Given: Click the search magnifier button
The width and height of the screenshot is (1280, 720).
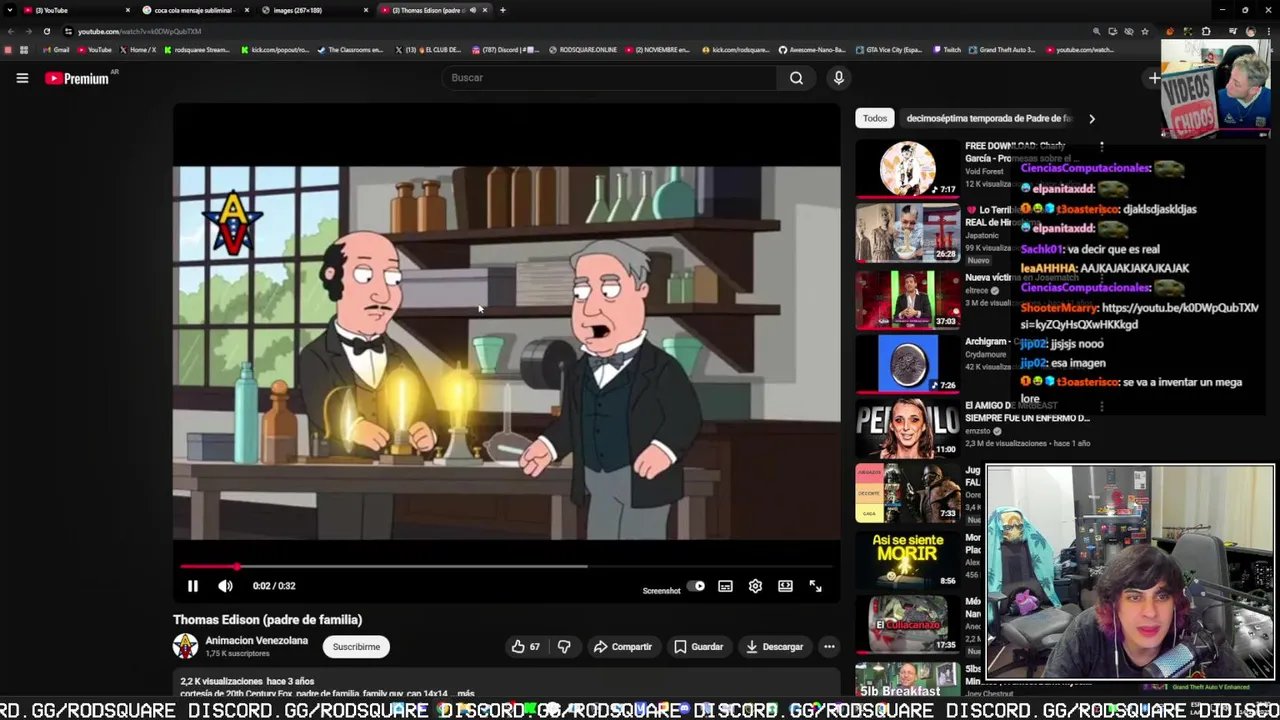Looking at the screenshot, I should coord(796,78).
